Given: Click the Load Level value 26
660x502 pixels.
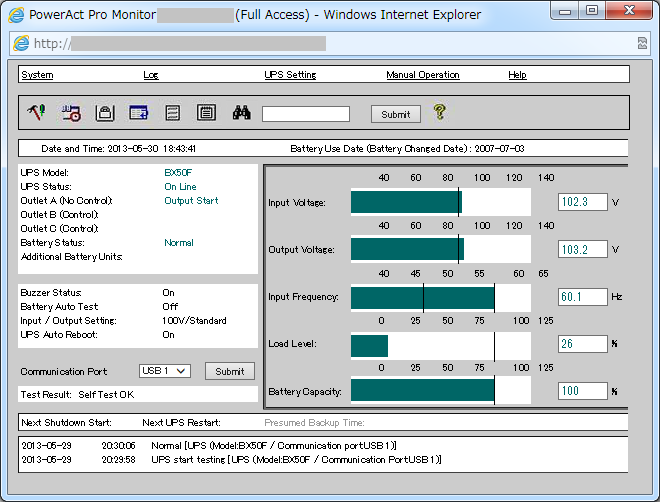Looking at the screenshot, I should click(x=583, y=344).
